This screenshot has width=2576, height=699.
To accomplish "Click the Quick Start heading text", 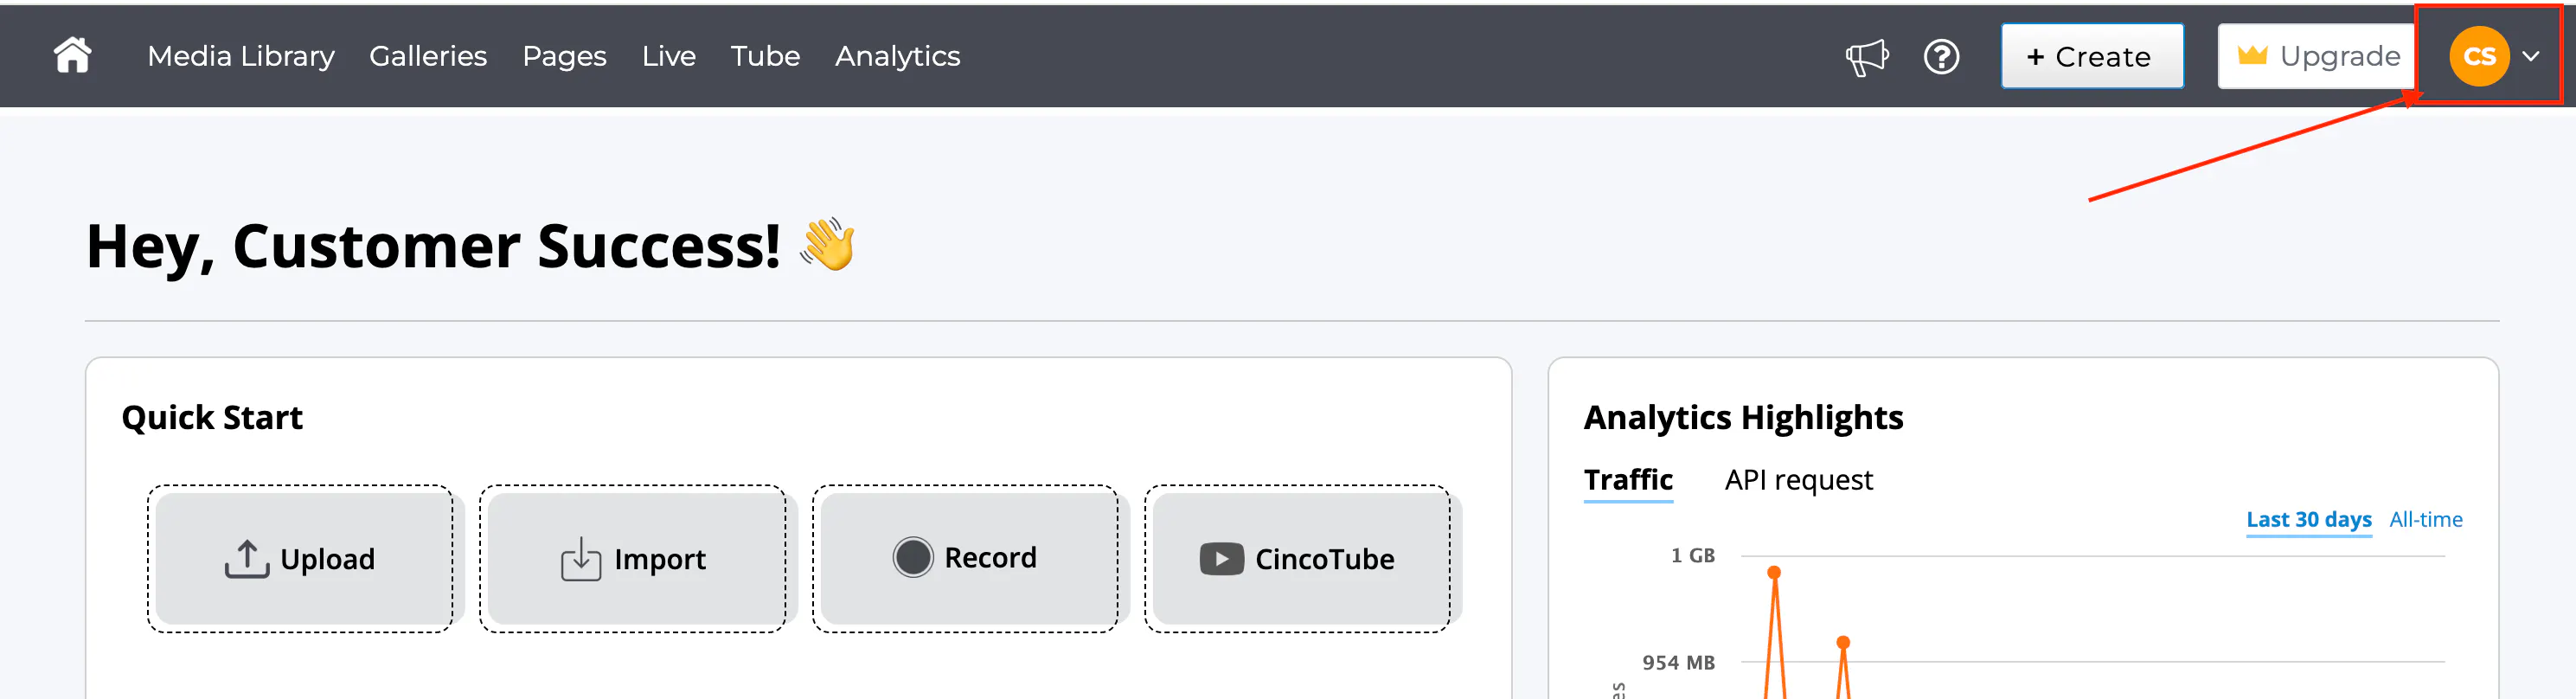I will (x=212, y=418).
